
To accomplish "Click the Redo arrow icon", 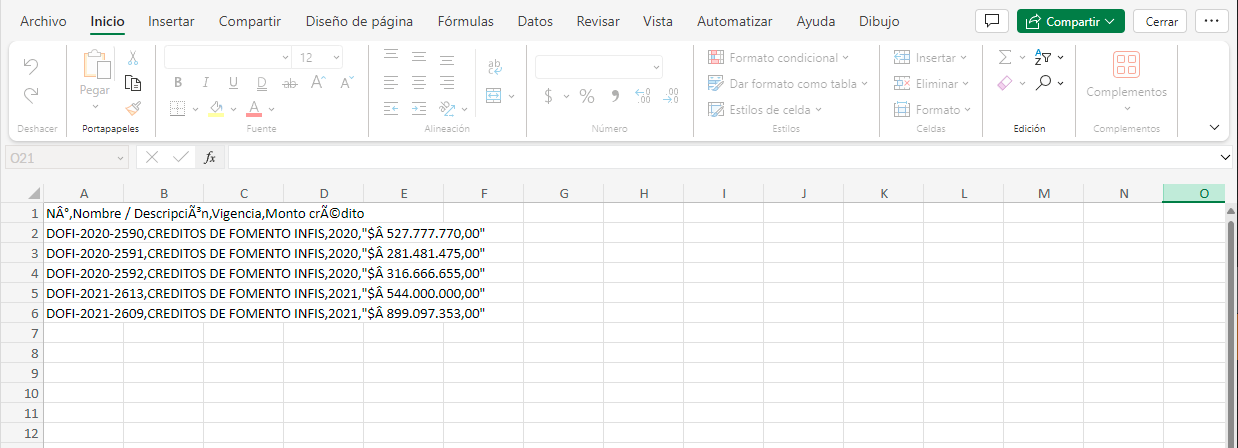I will (x=31, y=96).
